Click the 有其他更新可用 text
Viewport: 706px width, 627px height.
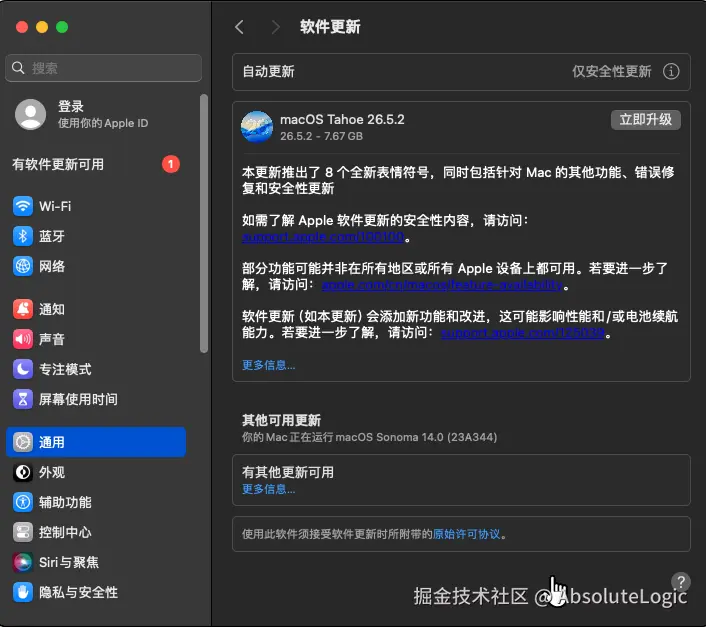(288, 472)
